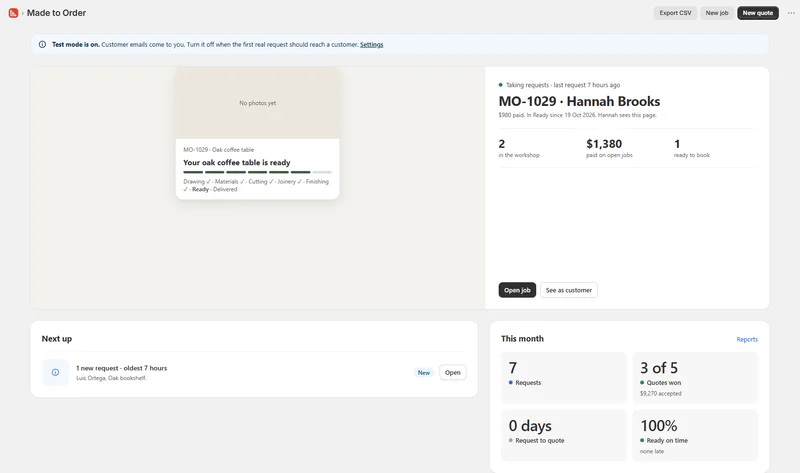Select the 0 days Request to quote card
This screenshot has height=473, width=800.
pyautogui.click(x=564, y=435)
